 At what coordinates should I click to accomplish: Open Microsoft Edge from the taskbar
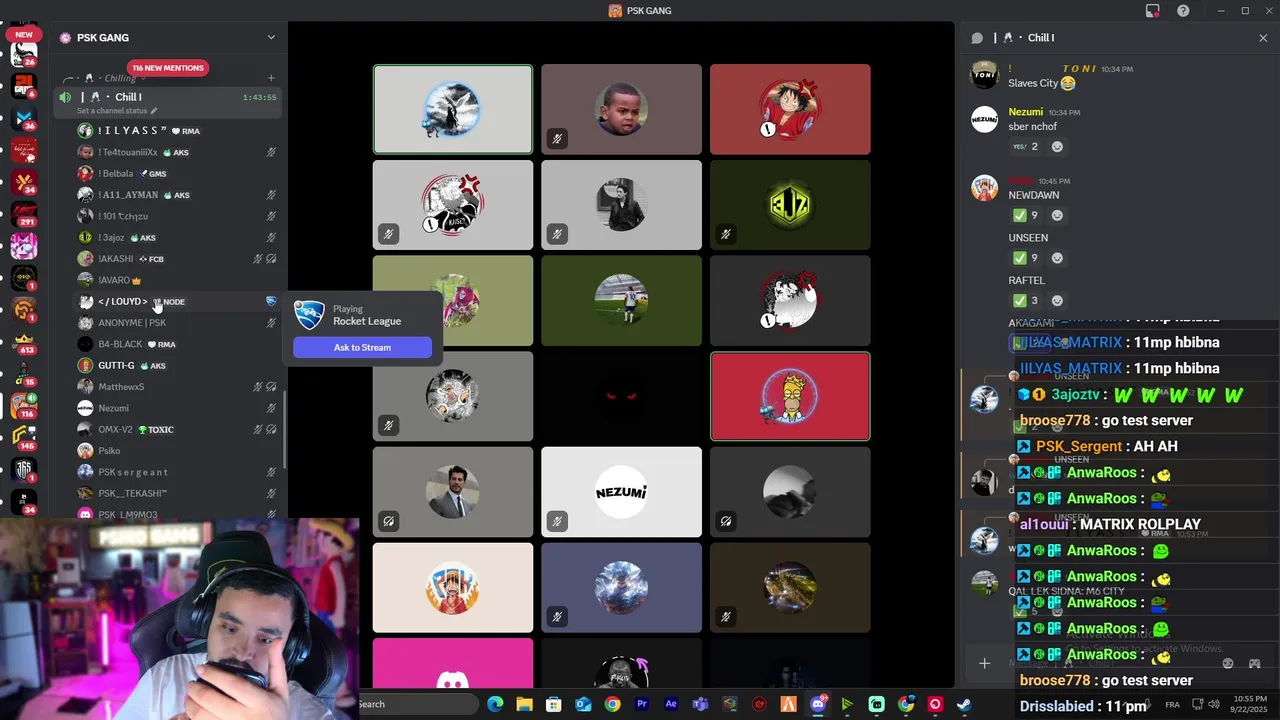point(495,704)
